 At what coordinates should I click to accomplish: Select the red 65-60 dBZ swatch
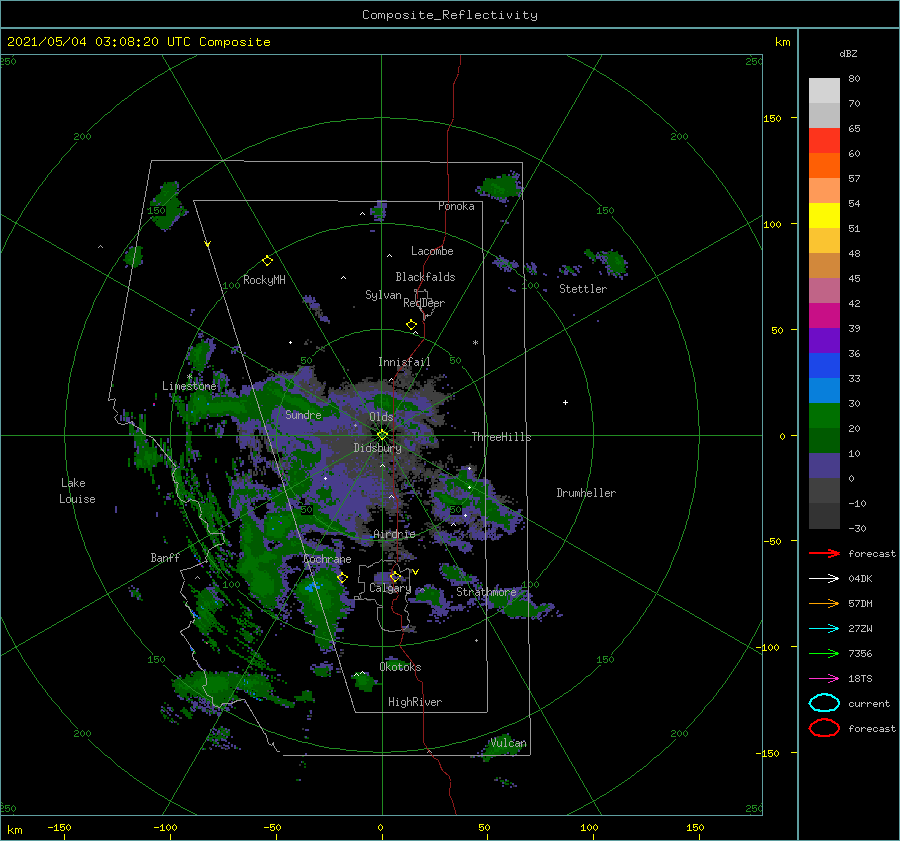[x=824, y=141]
